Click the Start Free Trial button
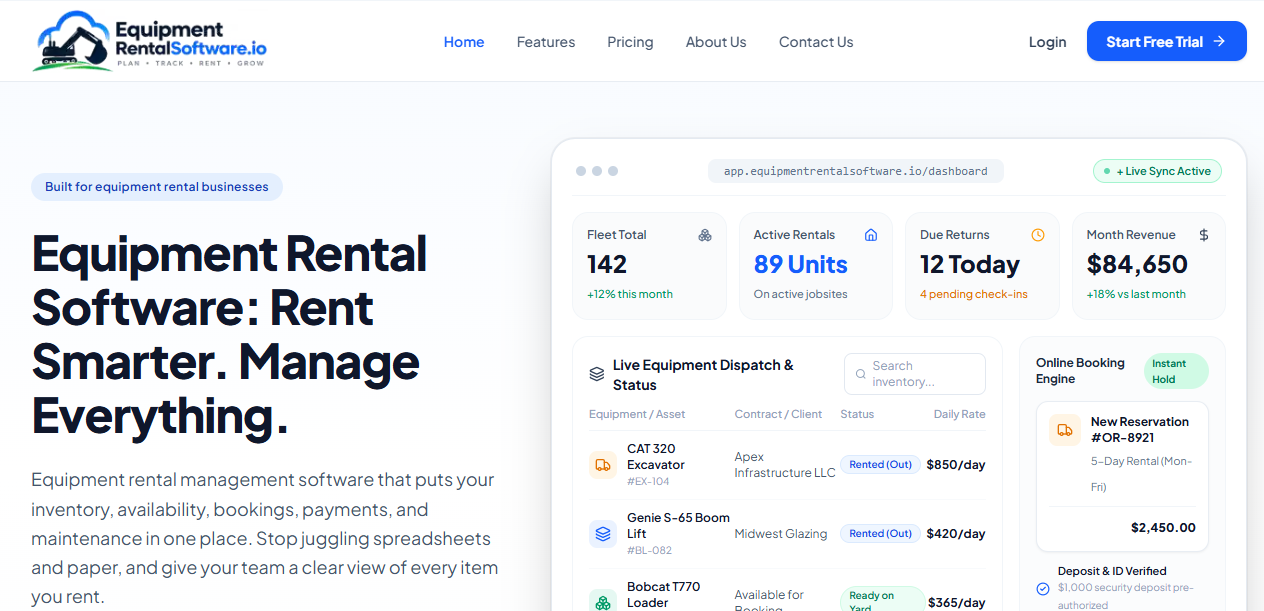This screenshot has height=611, width=1264. click(x=1167, y=41)
